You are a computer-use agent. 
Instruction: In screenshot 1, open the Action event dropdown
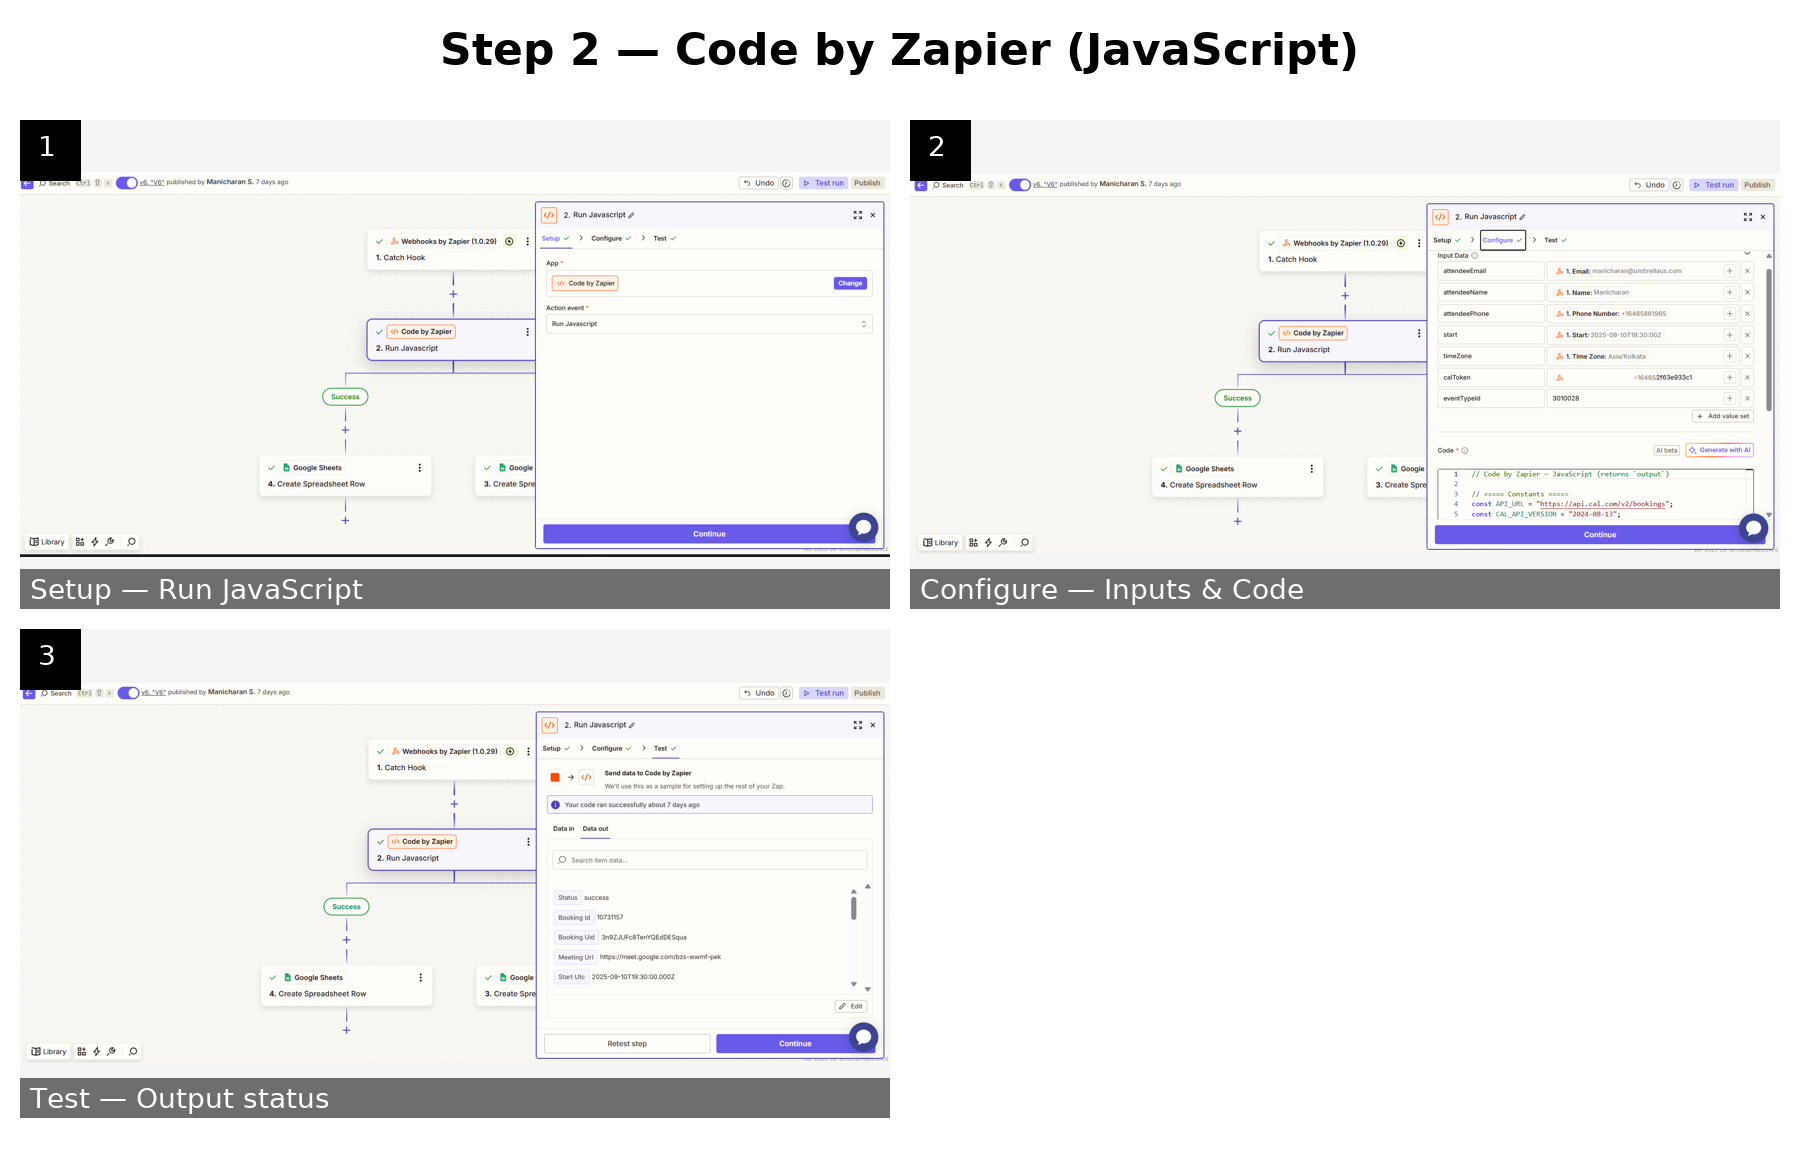click(709, 324)
